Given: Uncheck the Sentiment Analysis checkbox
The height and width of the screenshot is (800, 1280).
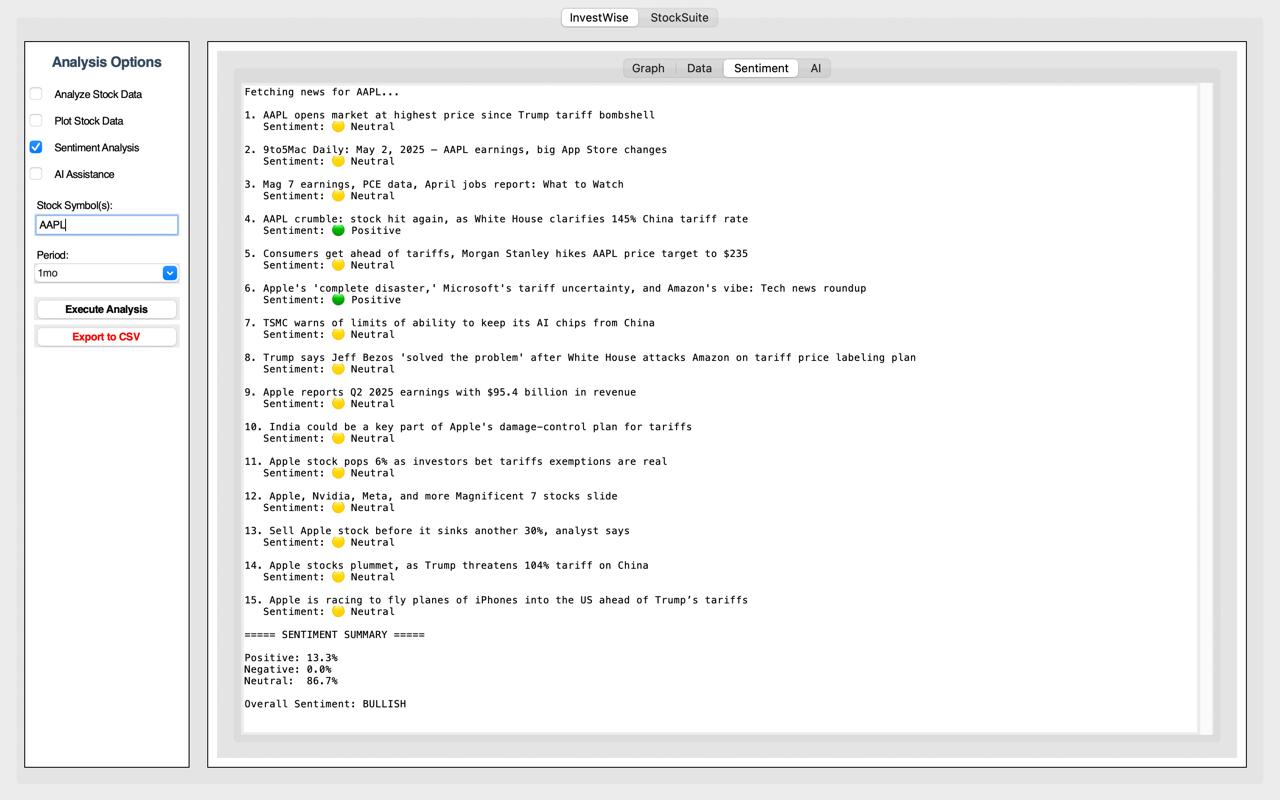Looking at the screenshot, I should (x=36, y=147).
